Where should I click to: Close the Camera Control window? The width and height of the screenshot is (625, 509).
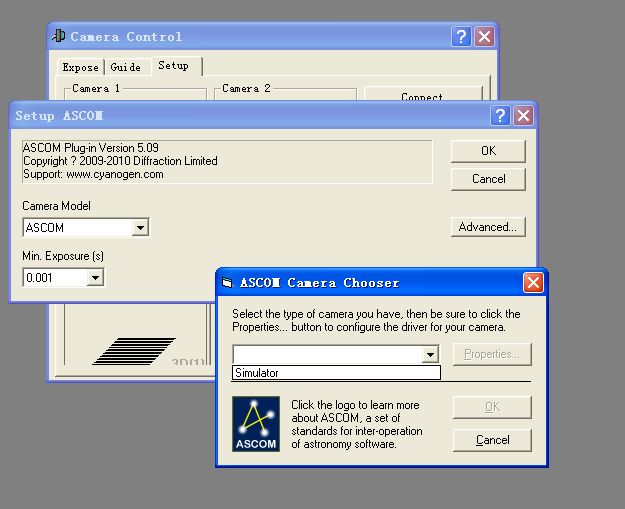point(484,37)
